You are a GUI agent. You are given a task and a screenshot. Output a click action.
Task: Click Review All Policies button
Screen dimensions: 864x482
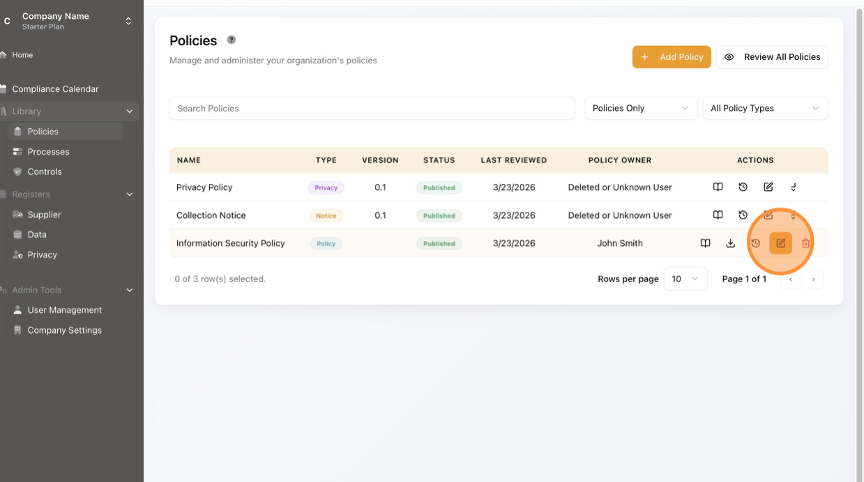click(772, 57)
